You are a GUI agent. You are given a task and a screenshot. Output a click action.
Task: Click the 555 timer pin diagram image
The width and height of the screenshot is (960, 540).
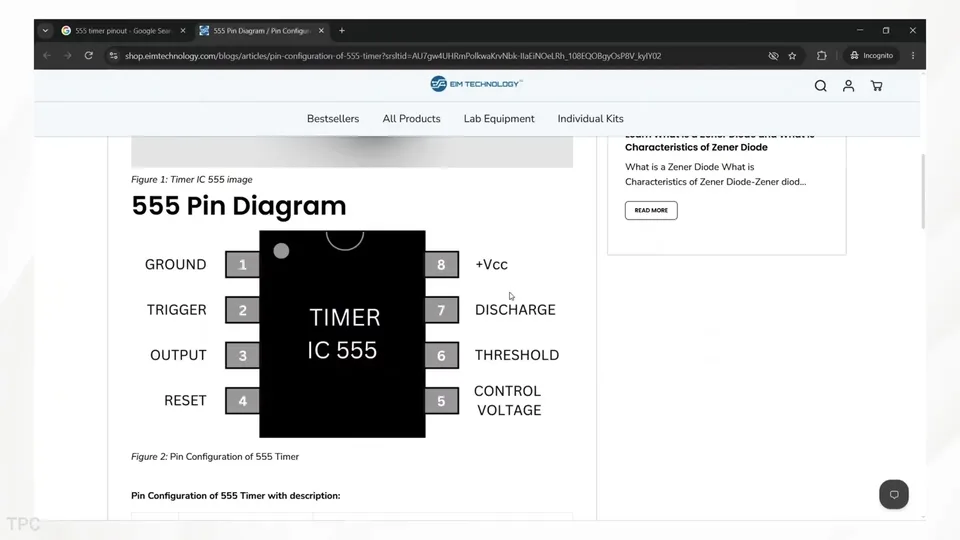coord(351,334)
